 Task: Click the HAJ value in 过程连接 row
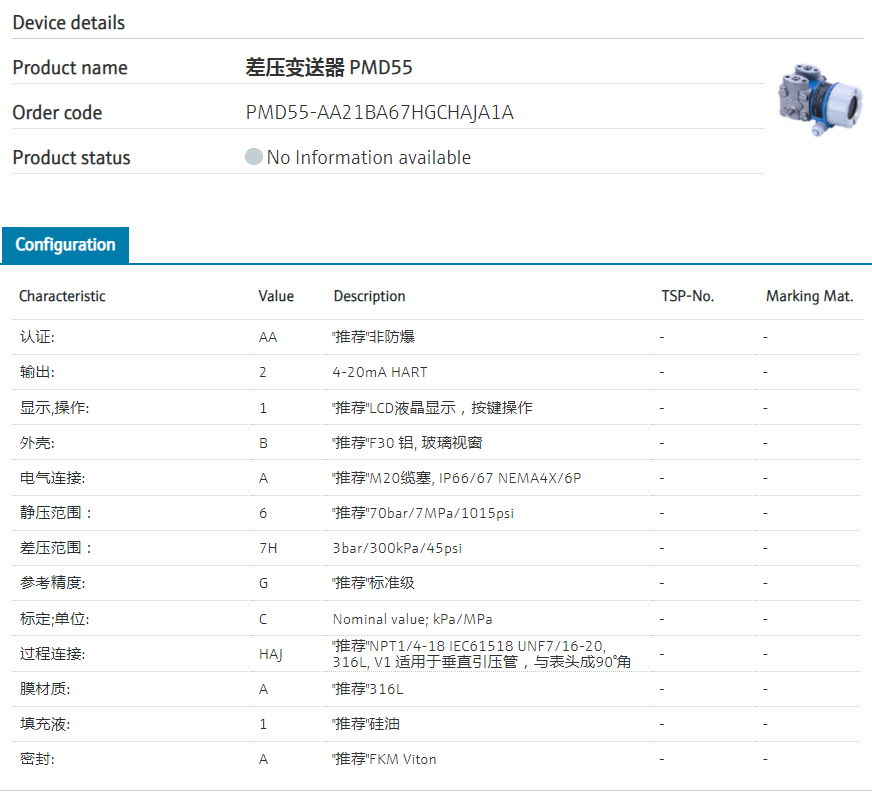270,654
